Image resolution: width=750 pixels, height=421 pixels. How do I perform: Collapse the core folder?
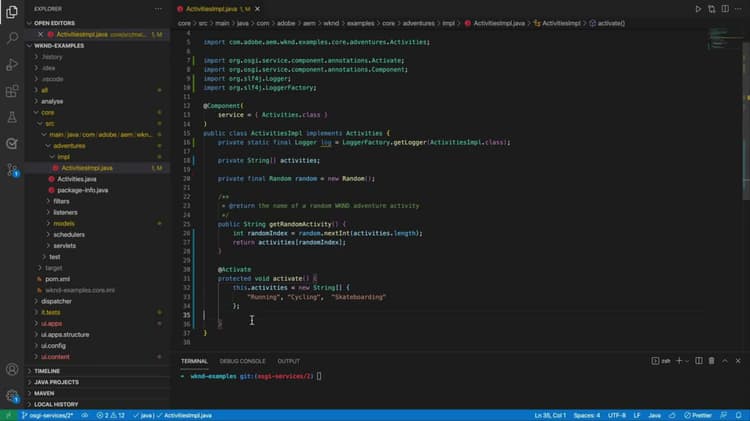tap(47, 112)
